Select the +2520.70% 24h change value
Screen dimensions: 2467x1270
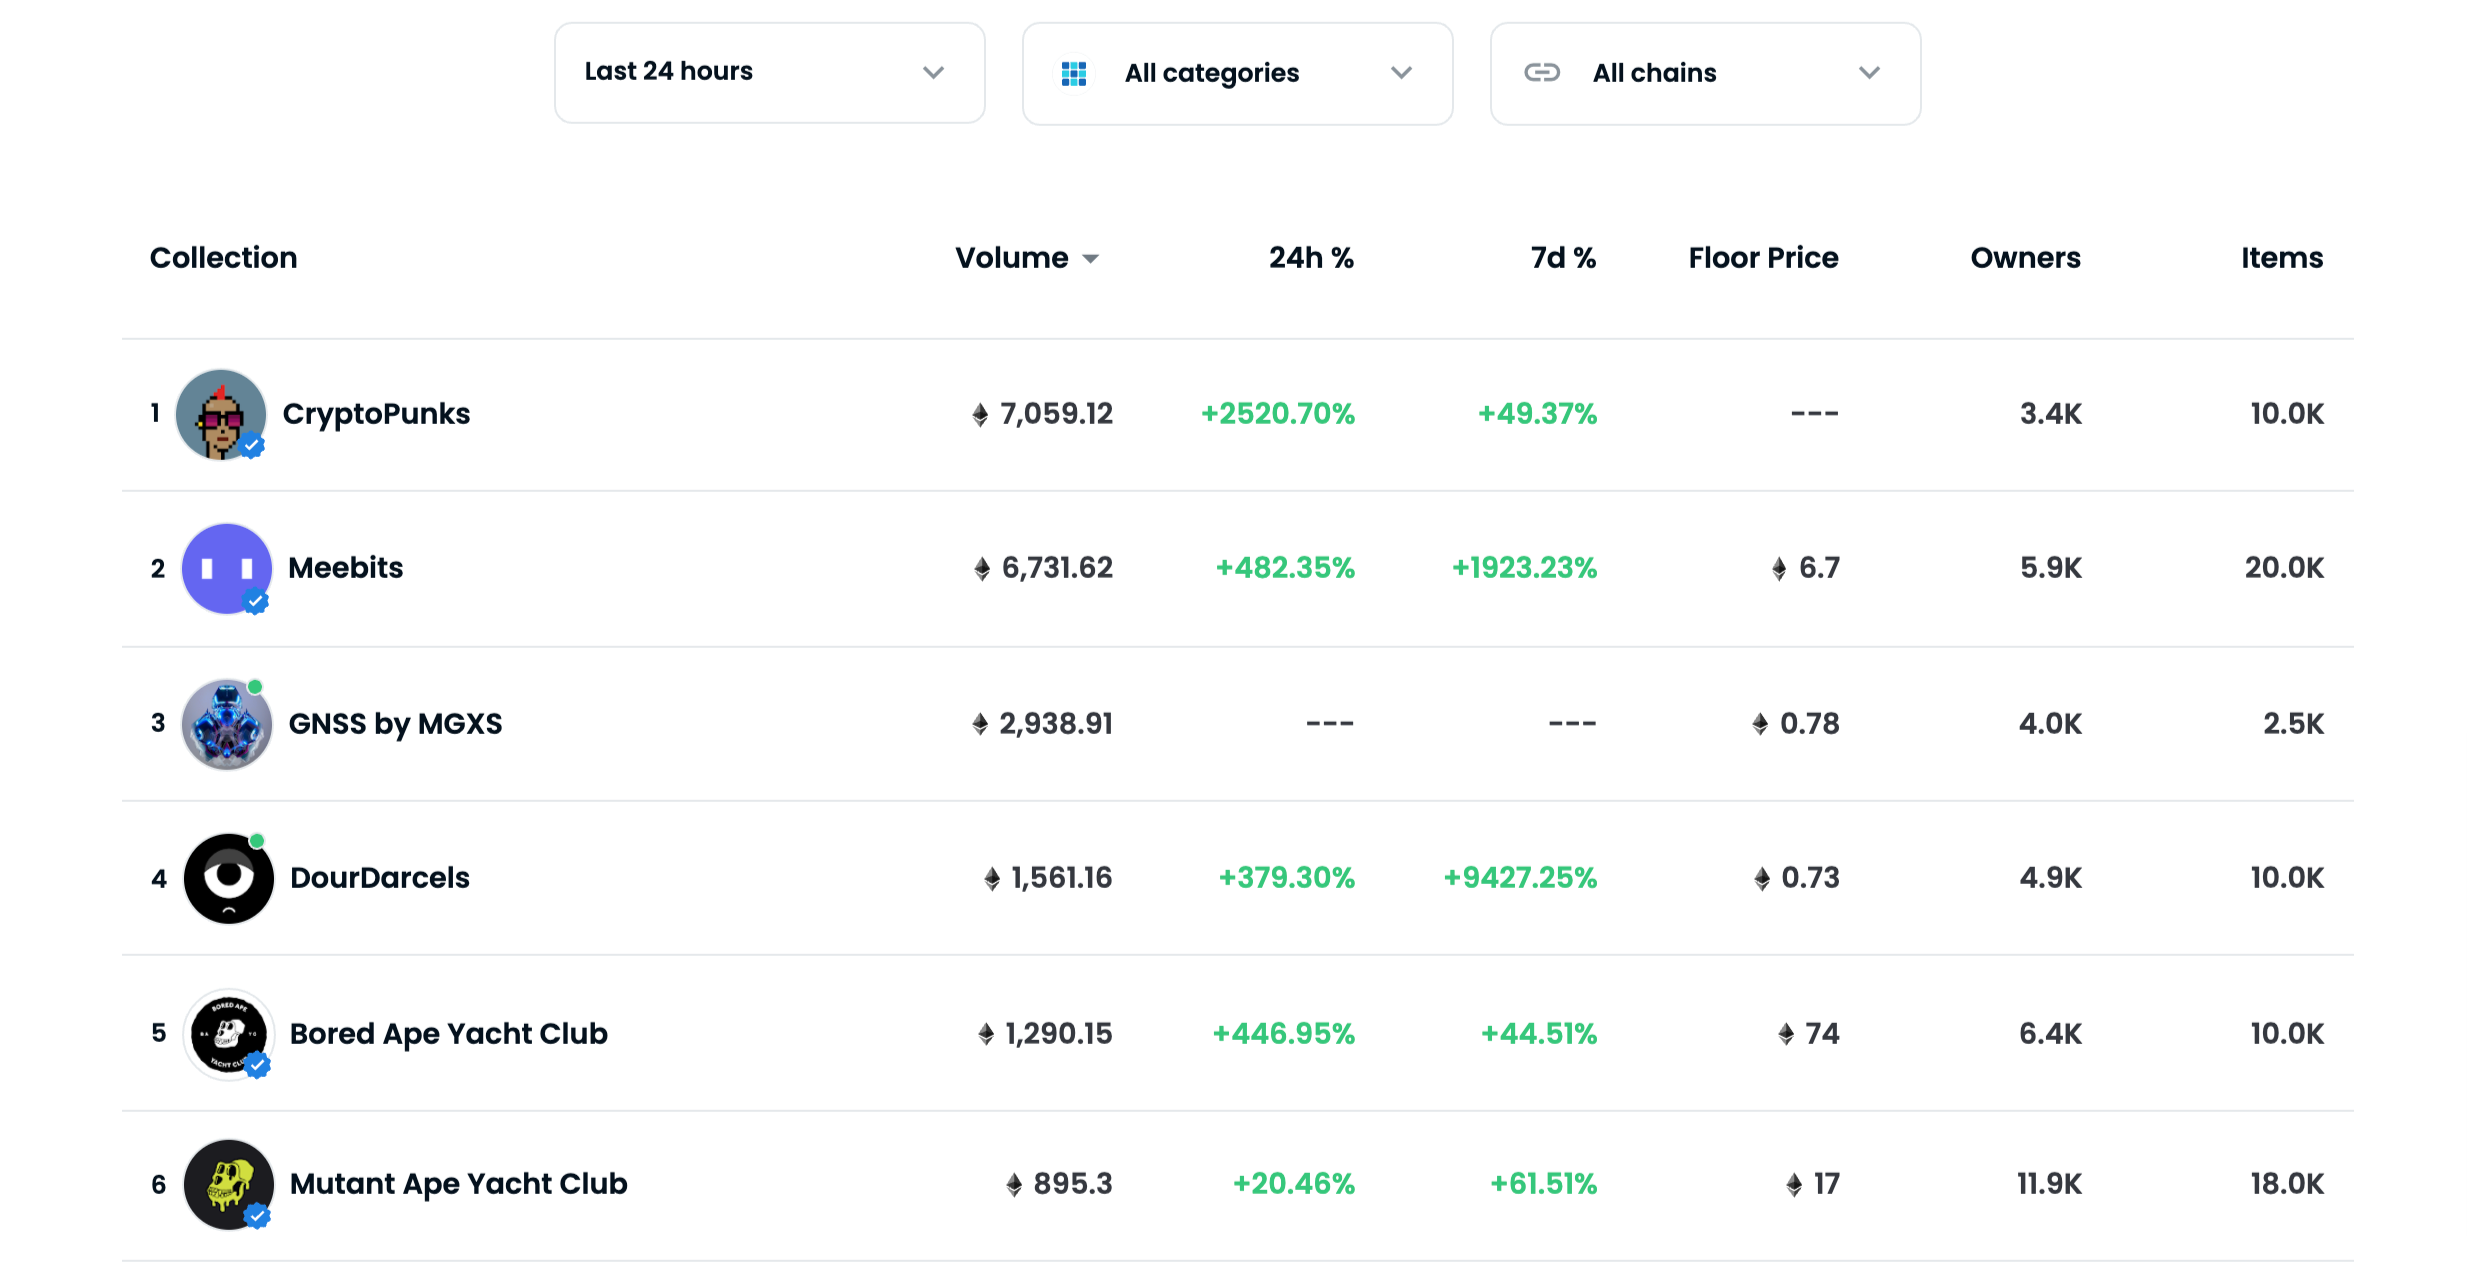1278,414
